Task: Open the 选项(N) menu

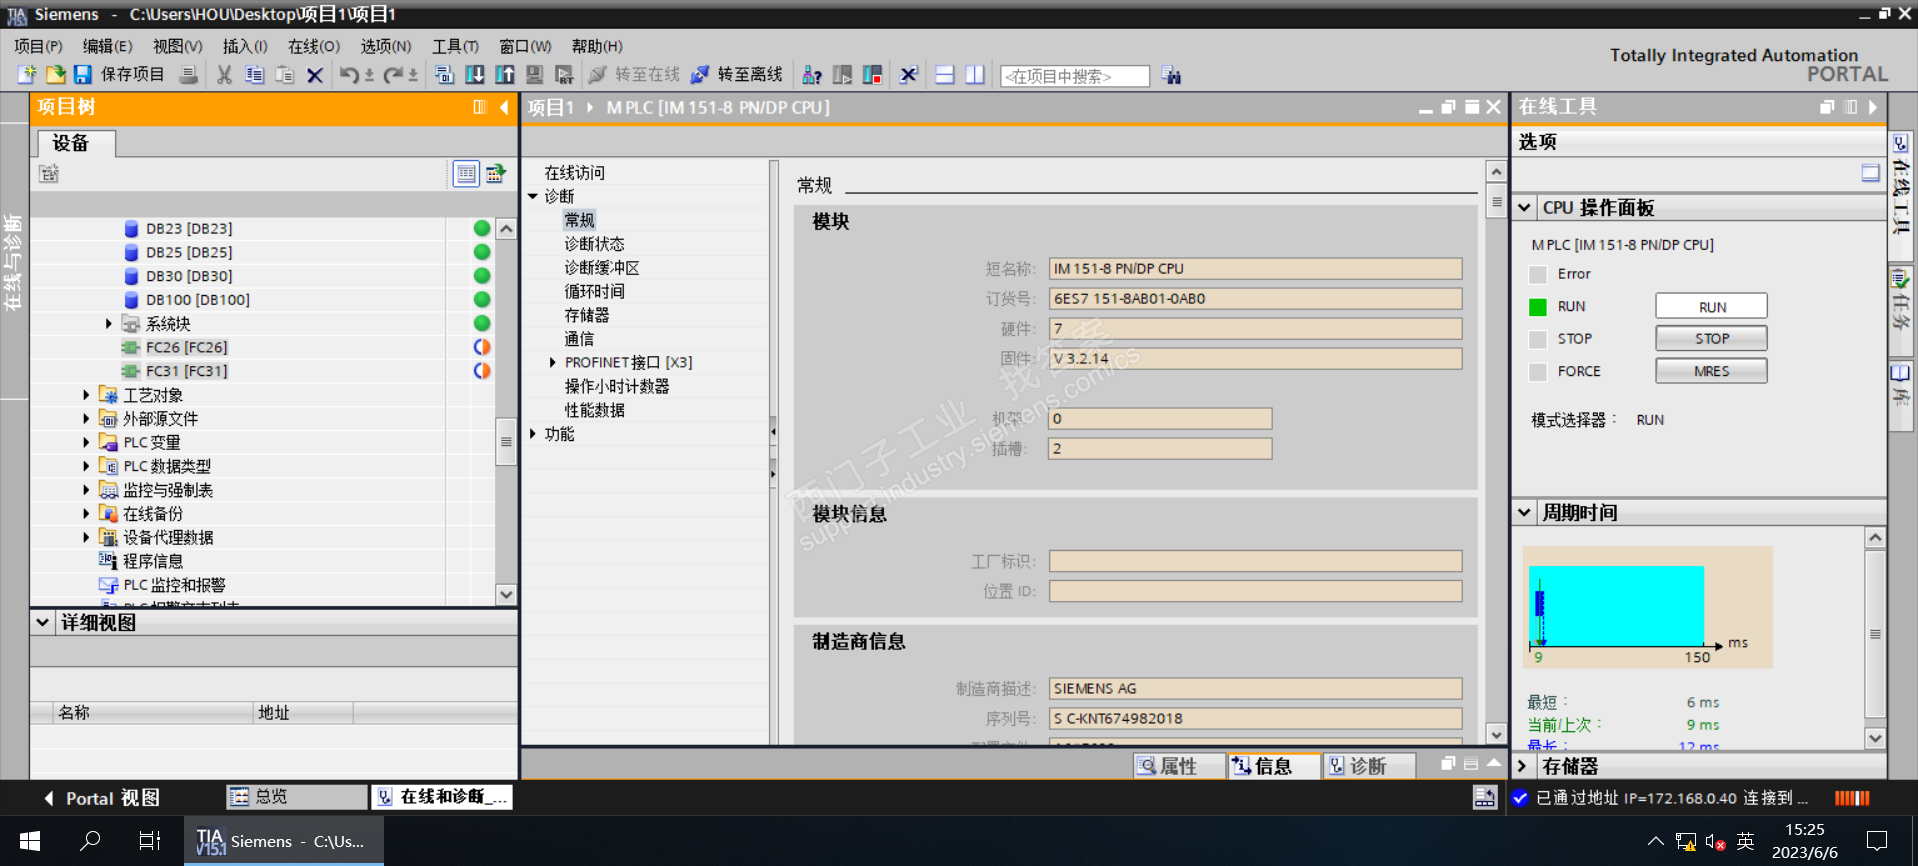Action: [x=386, y=46]
